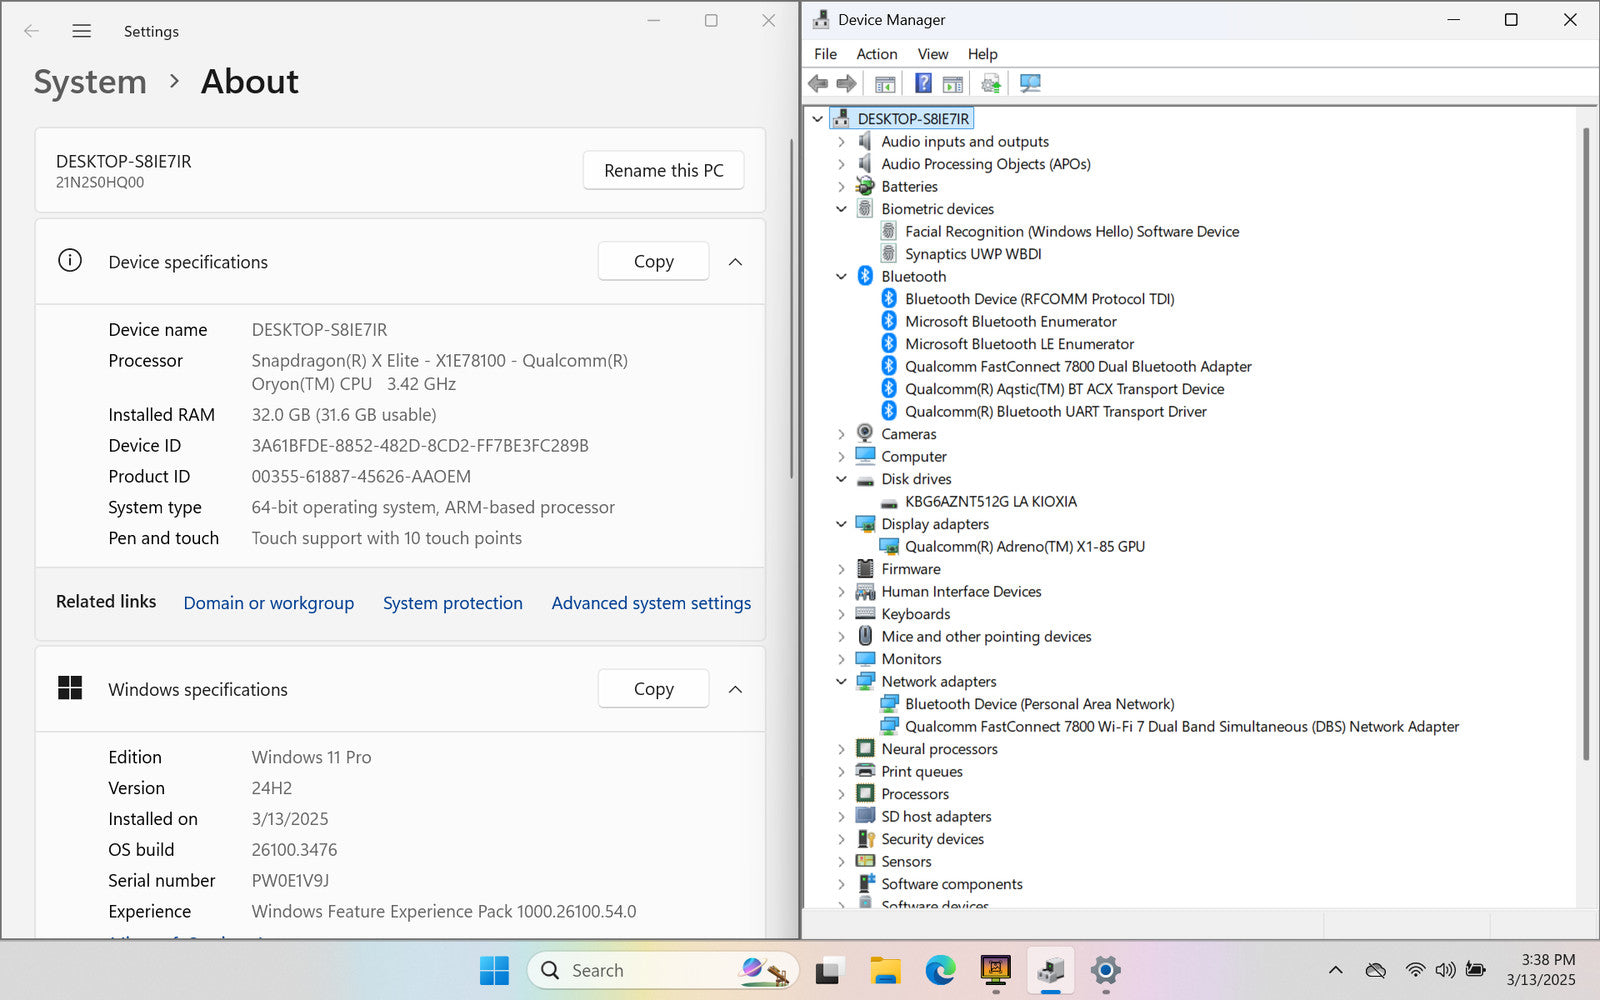Collapse Bluetooth category in tree
The width and height of the screenshot is (1600, 1000).
tap(841, 276)
